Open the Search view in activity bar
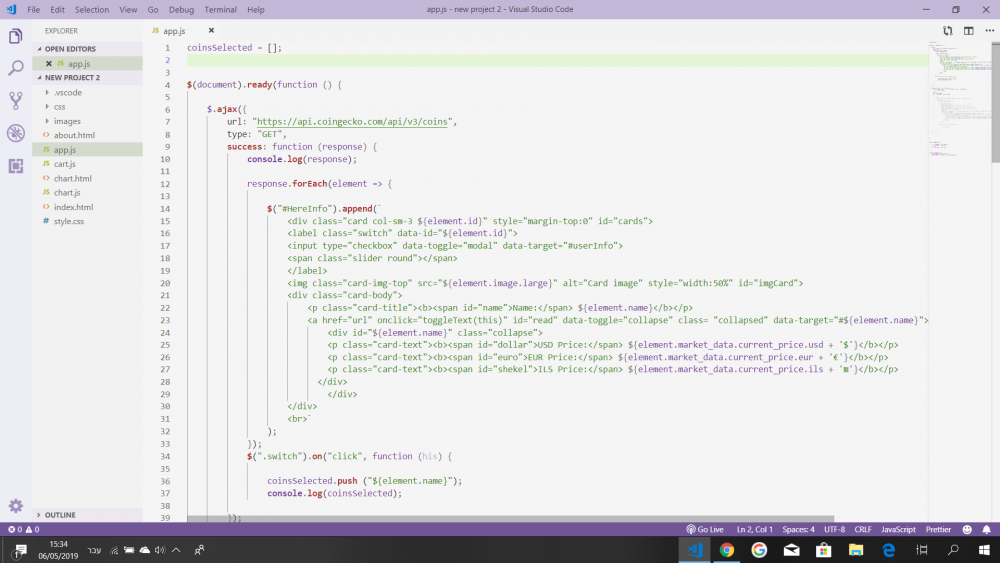1000x563 pixels. (x=15, y=68)
